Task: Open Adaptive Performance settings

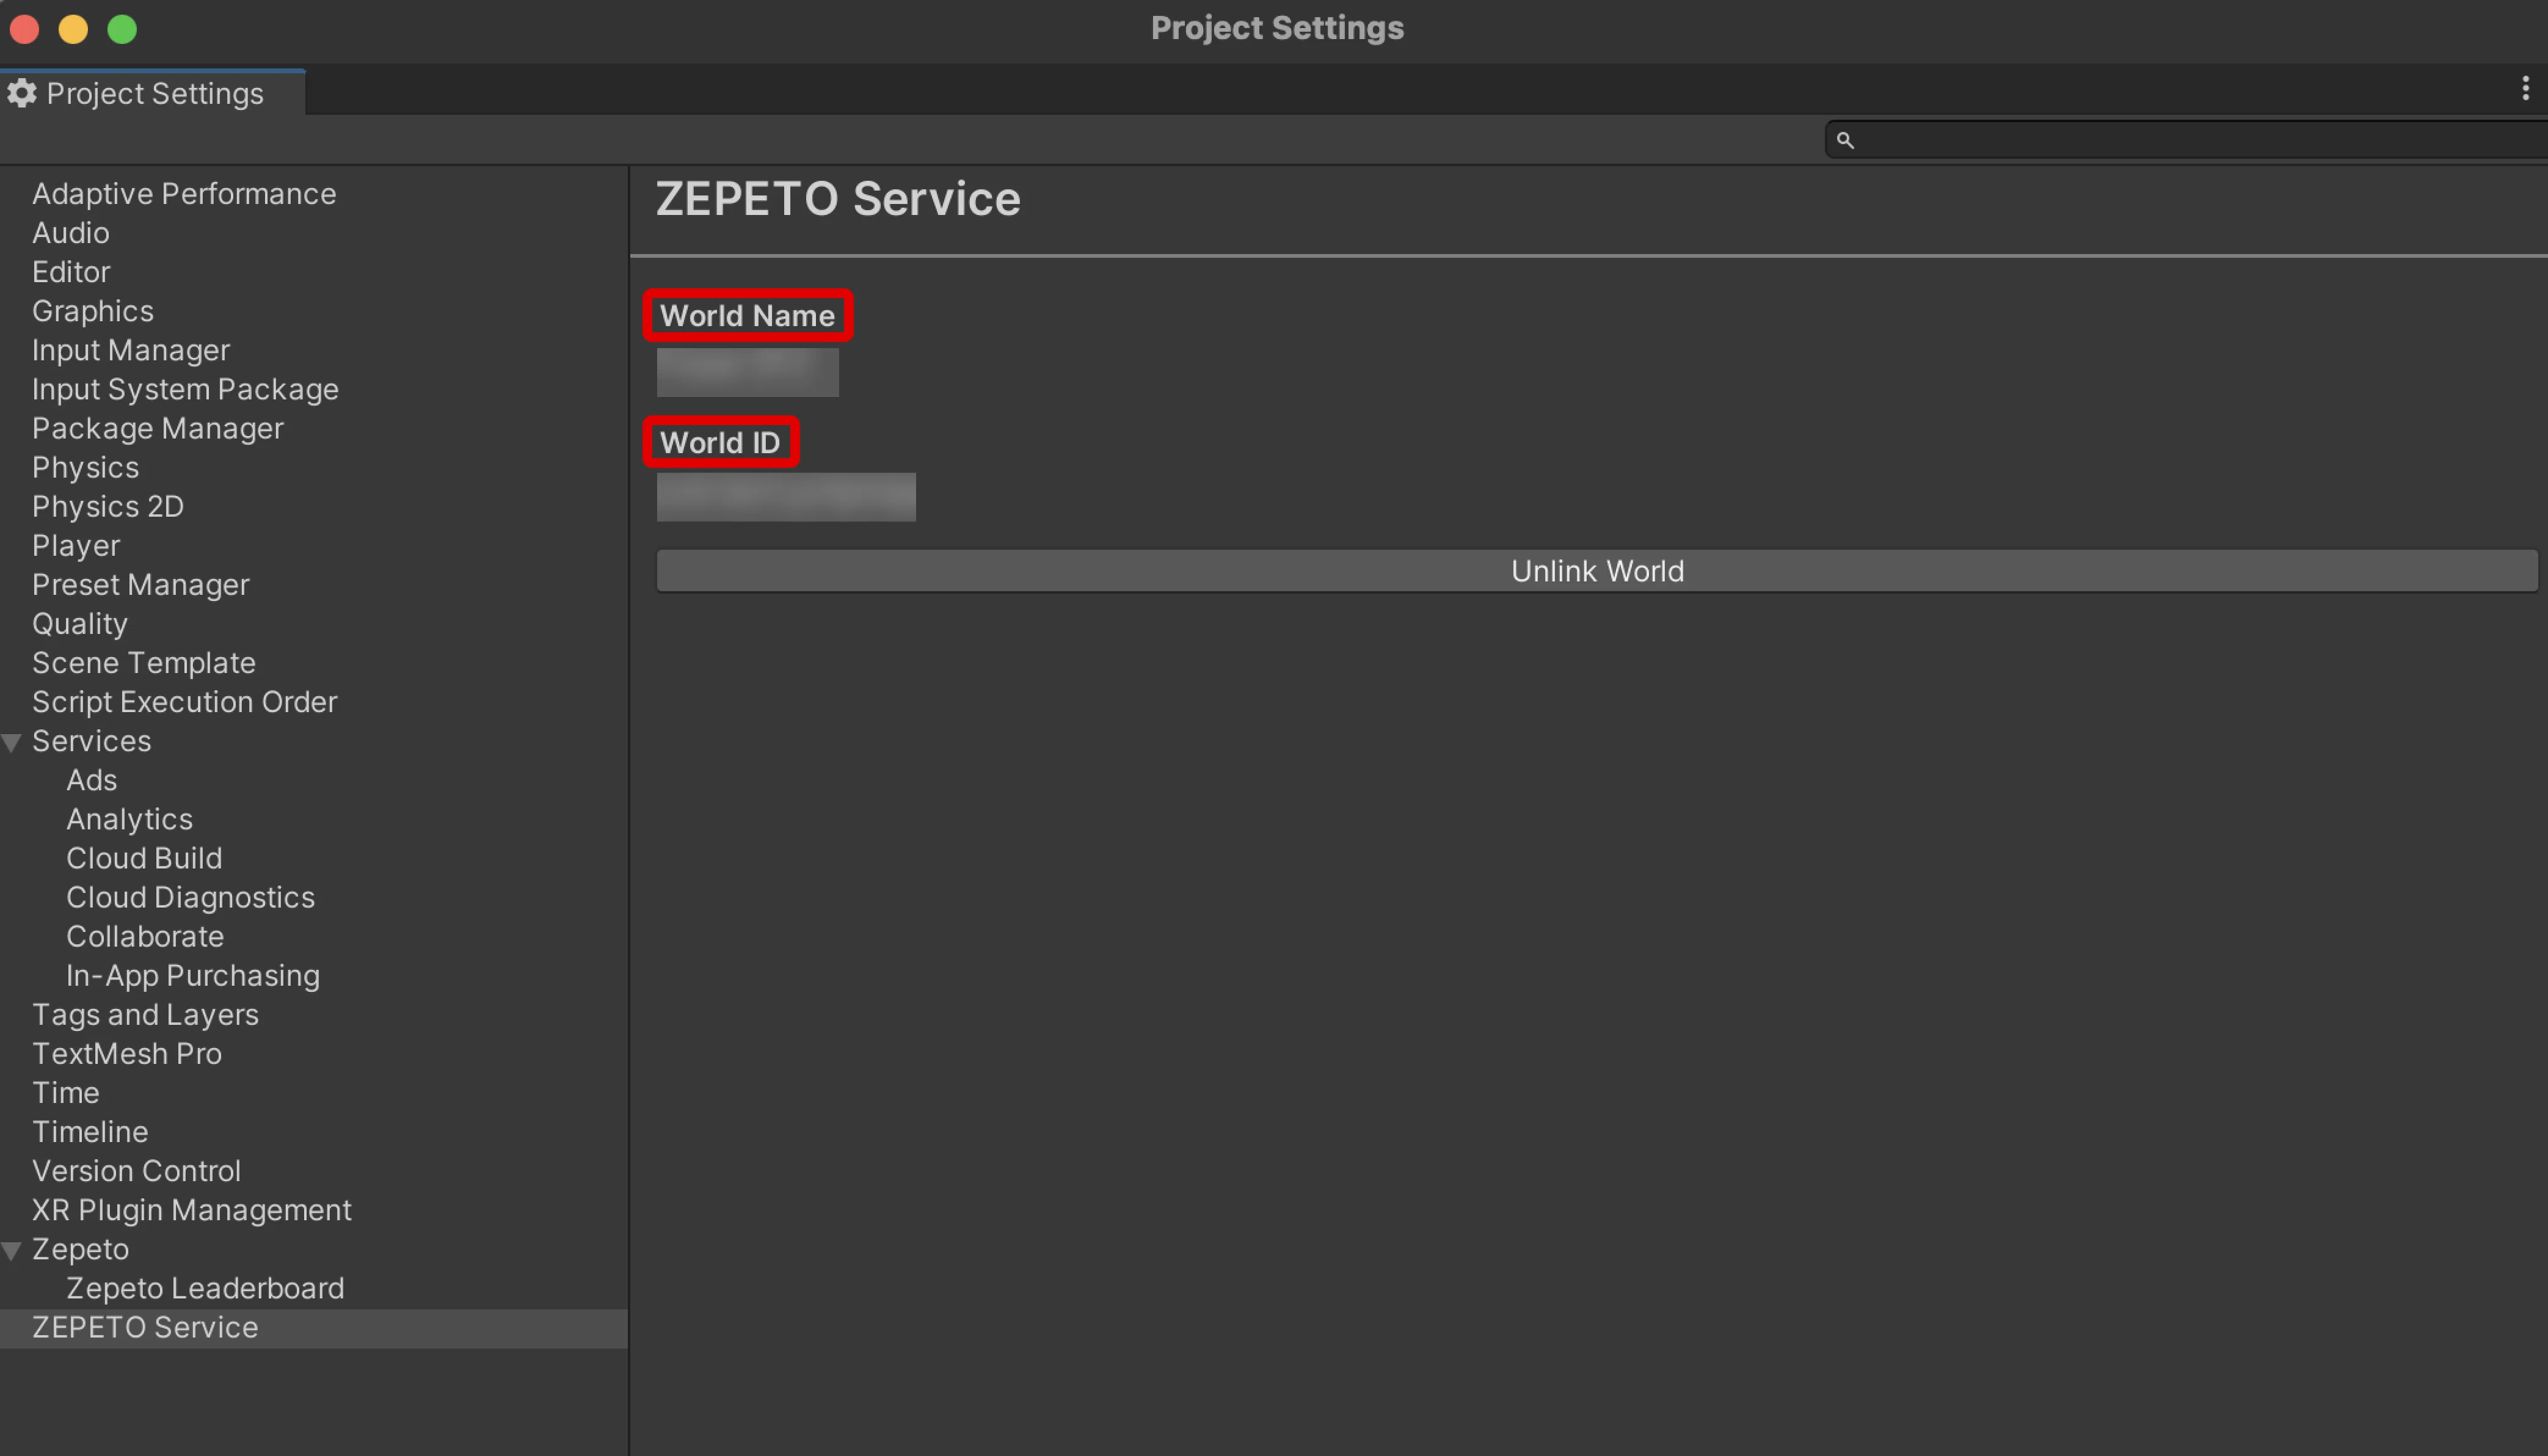Action: click(x=184, y=193)
